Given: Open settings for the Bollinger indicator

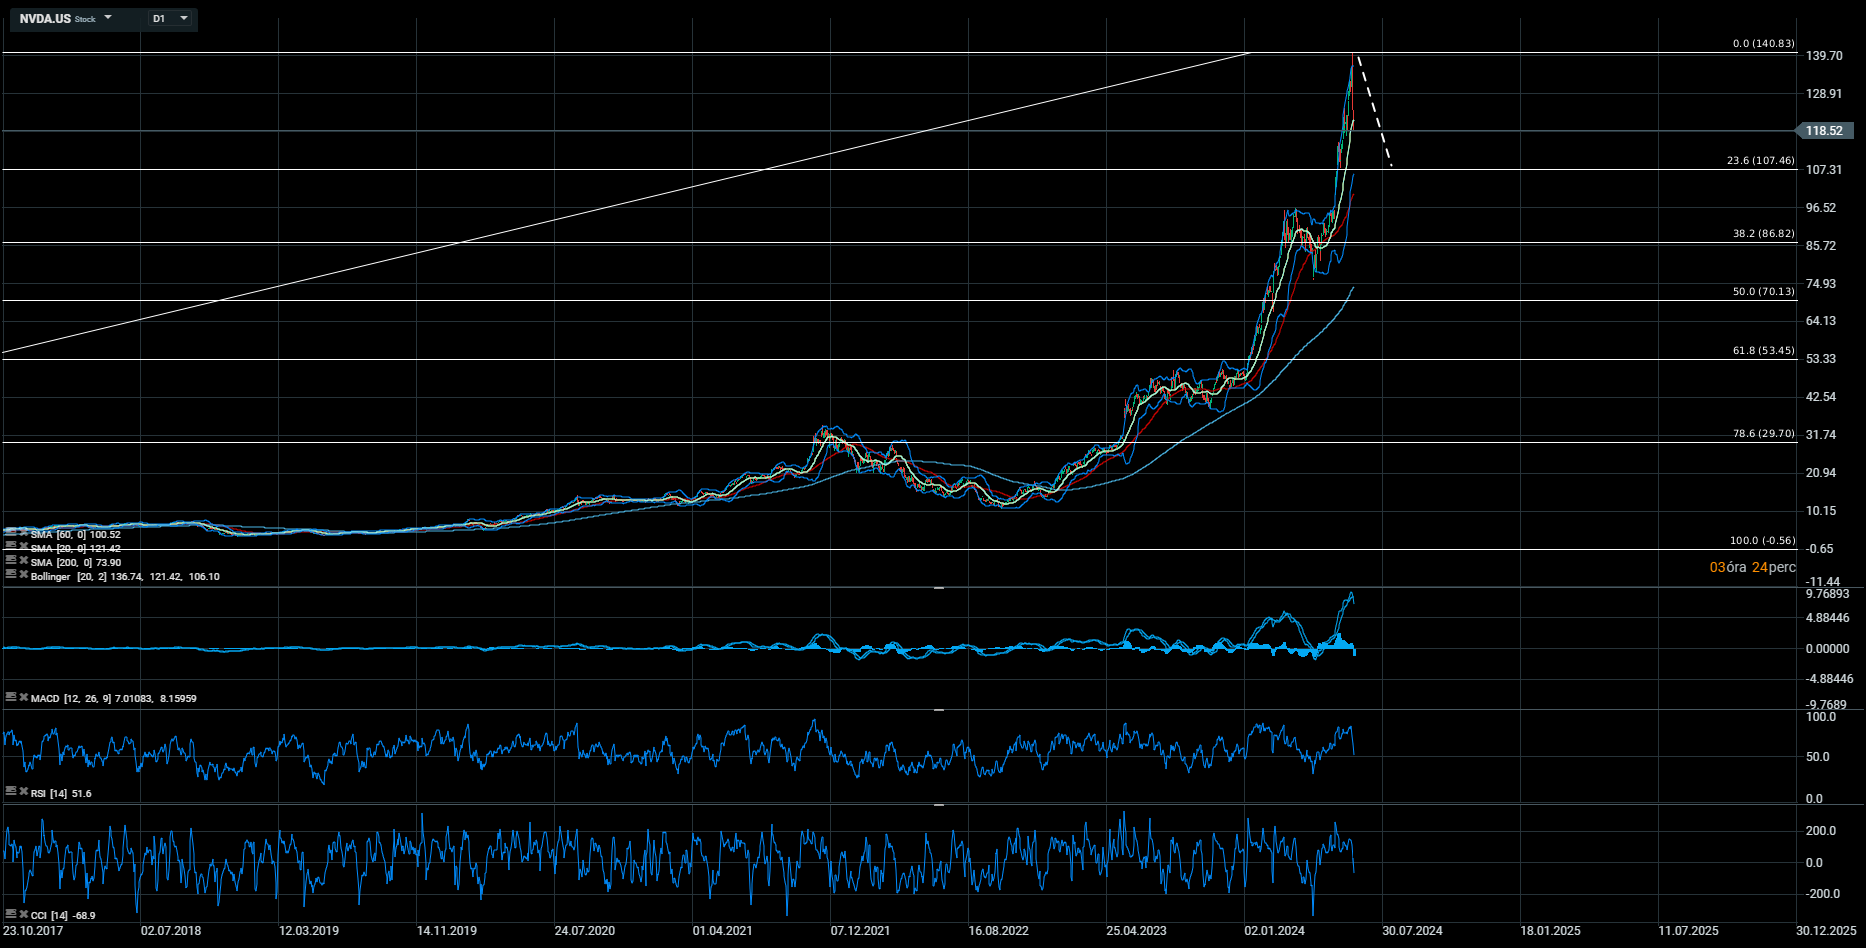Looking at the screenshot, I should click(11, 575).
